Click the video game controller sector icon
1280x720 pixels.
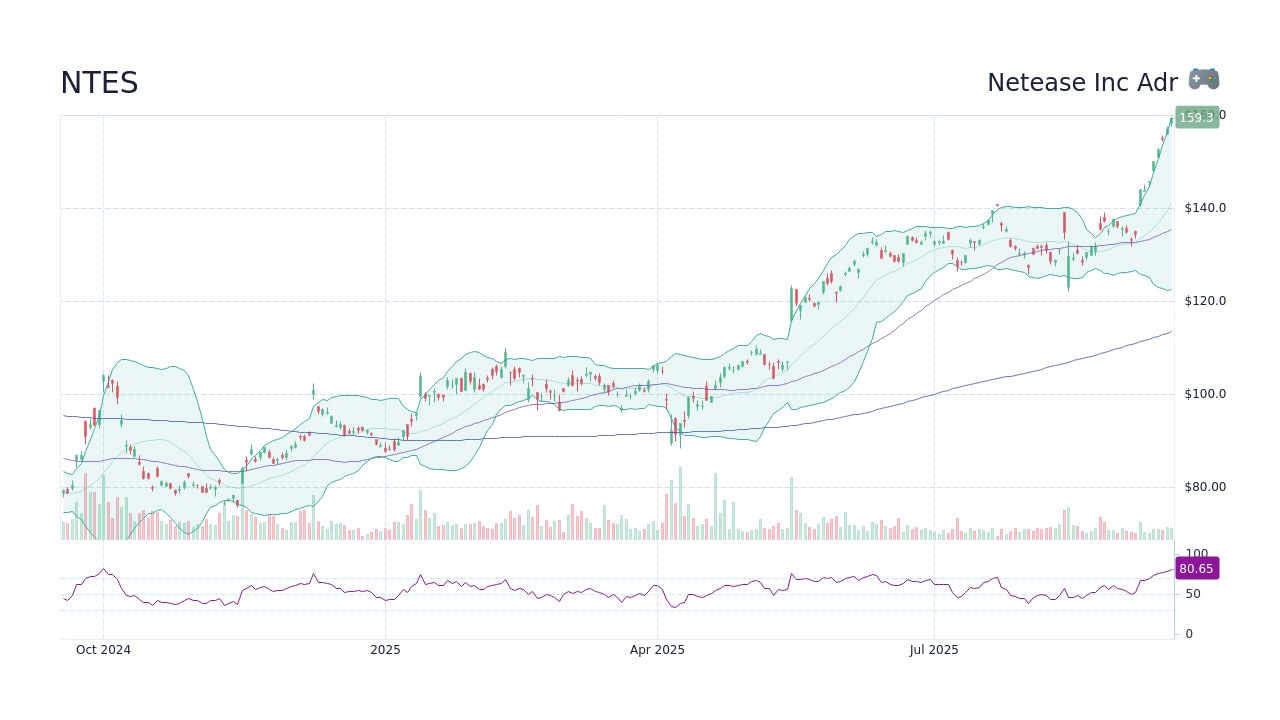[1203, 78]
